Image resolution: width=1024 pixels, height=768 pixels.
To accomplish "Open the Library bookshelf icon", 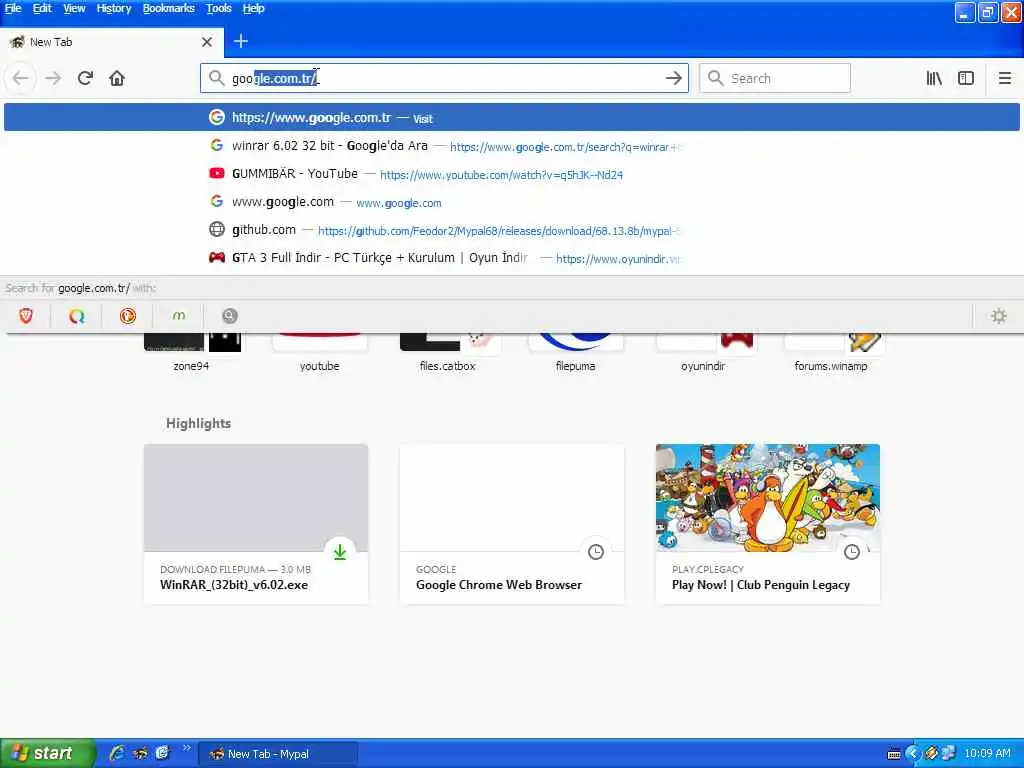I will pyautogui.click(x=934, y=78).
